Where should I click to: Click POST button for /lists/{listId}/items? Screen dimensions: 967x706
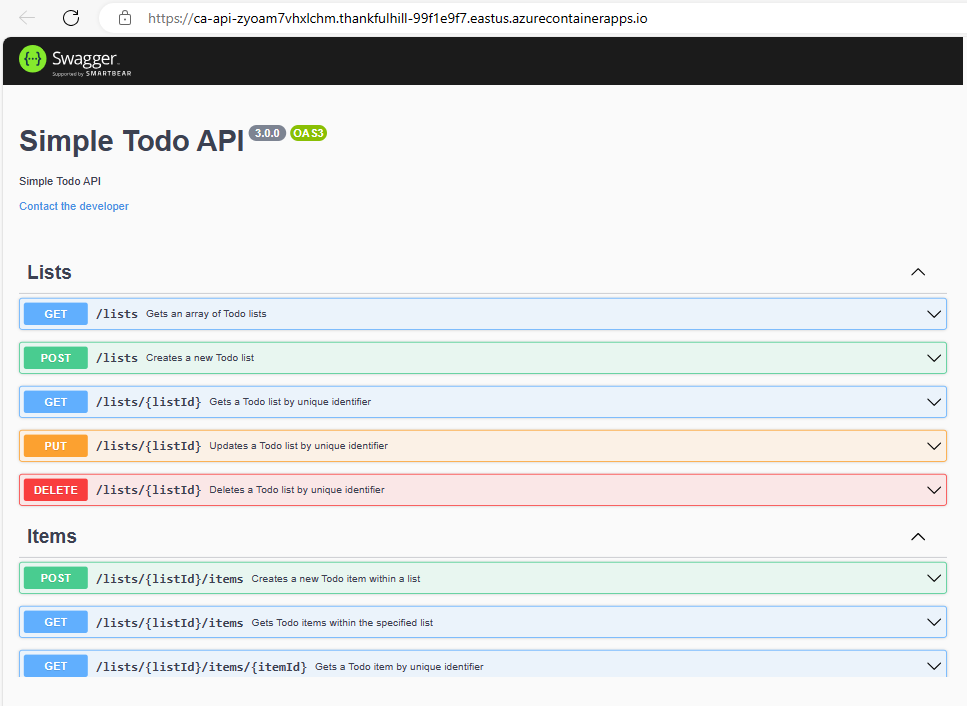(56, 578)
